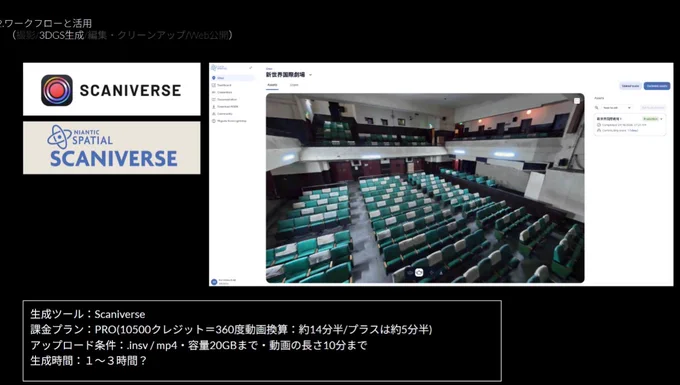Click the greyed button beside asset filter
The image size is (680, 385).
pyautogui.click(x=653, y=108)
